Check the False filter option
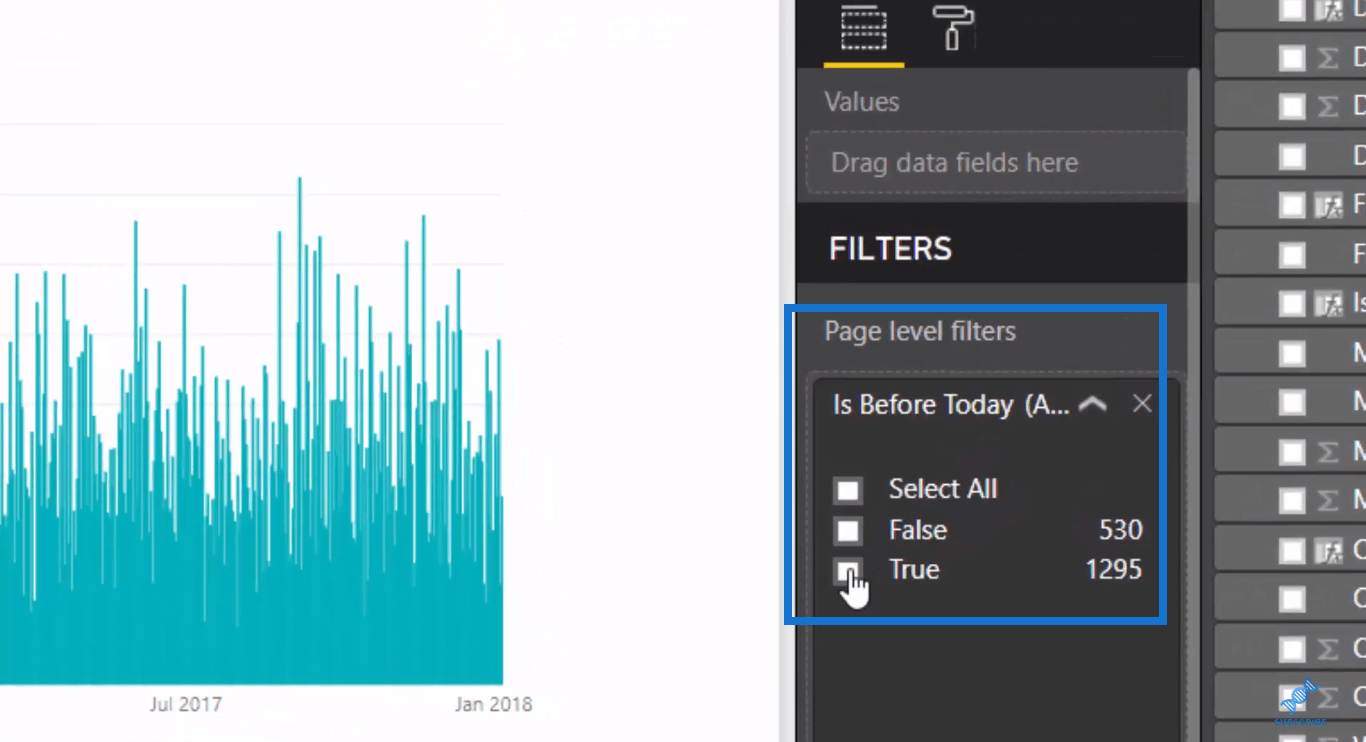Image resolution: width=1366 pixels, height=742 pixels. tap(848, 530)
